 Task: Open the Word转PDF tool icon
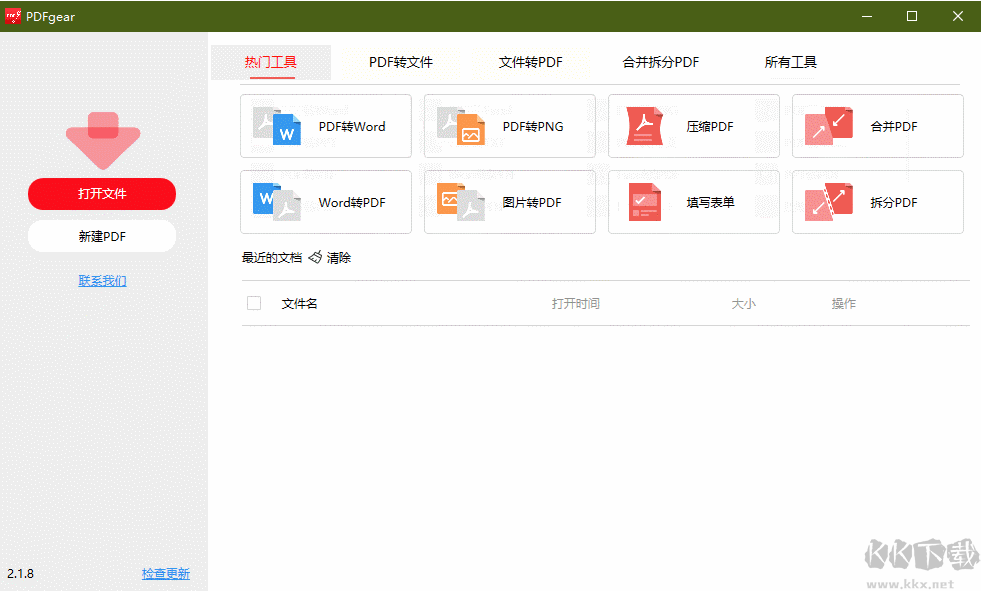277,202
